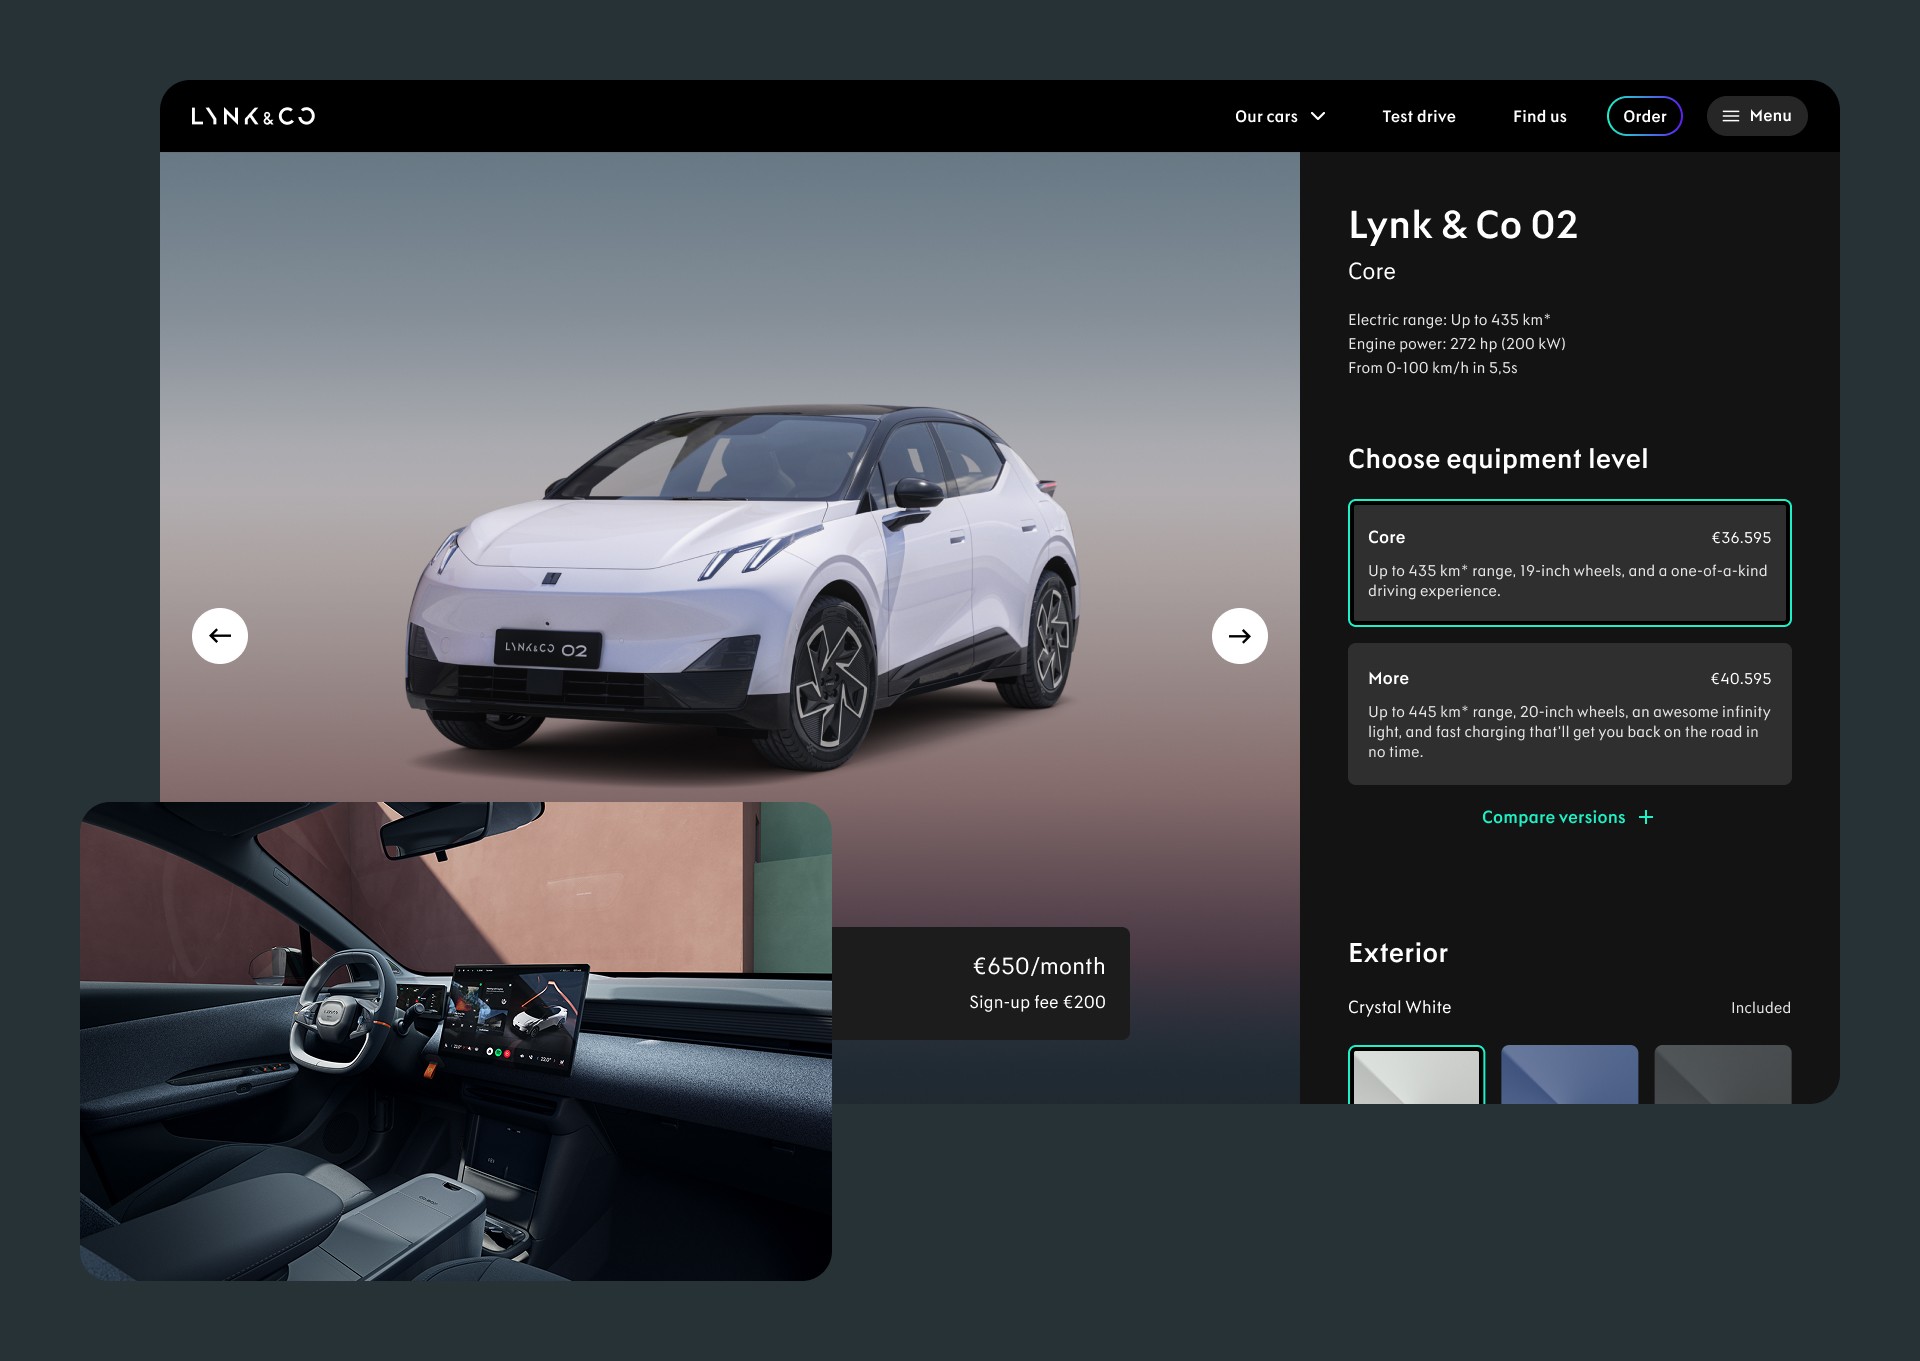Click the Sign-up fee €200 text
The width and height of the screenshot is (1920, 1361).
tap(1037, 1002)
